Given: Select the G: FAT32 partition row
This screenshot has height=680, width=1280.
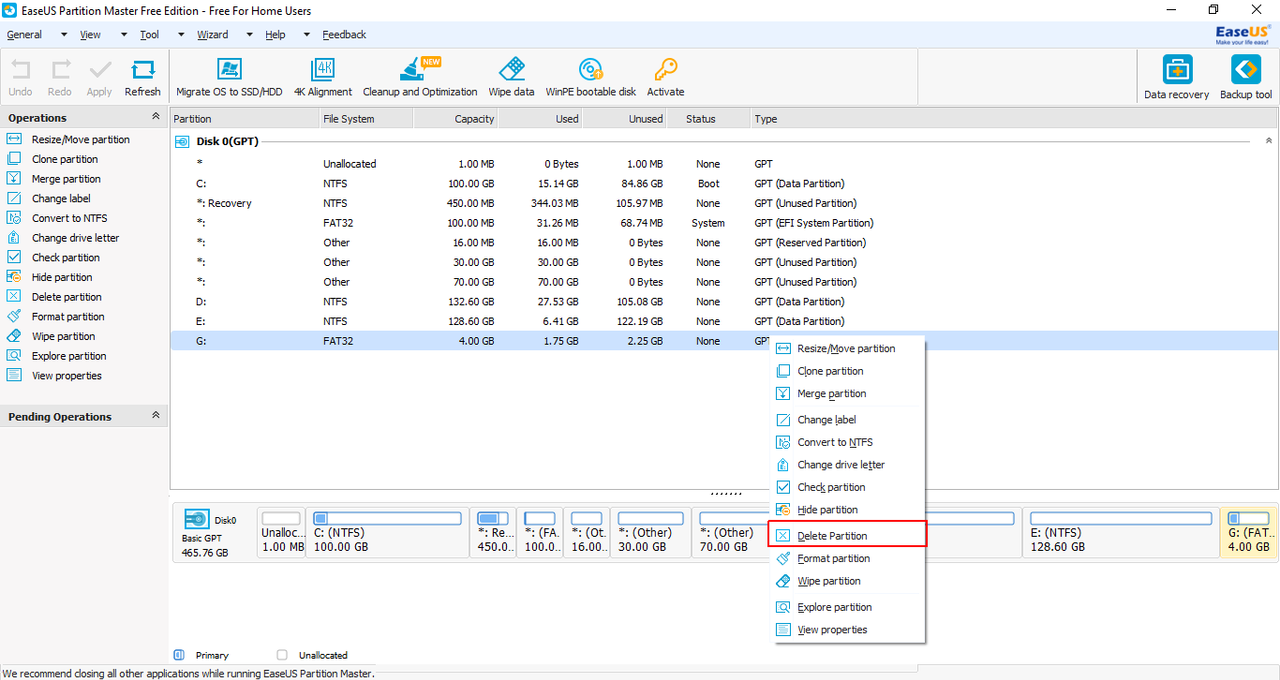Looking at the screenshot, I should [x=724, y=341].
